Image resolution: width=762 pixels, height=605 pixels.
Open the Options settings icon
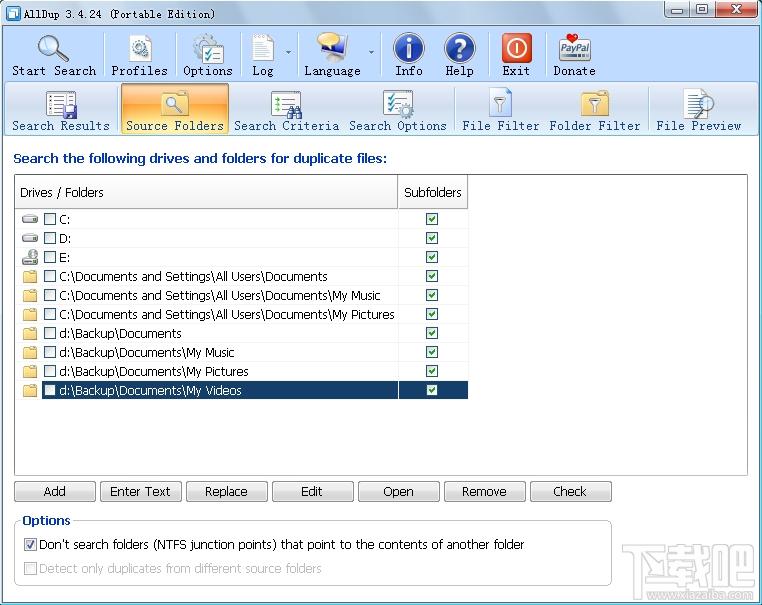[208, 48]
